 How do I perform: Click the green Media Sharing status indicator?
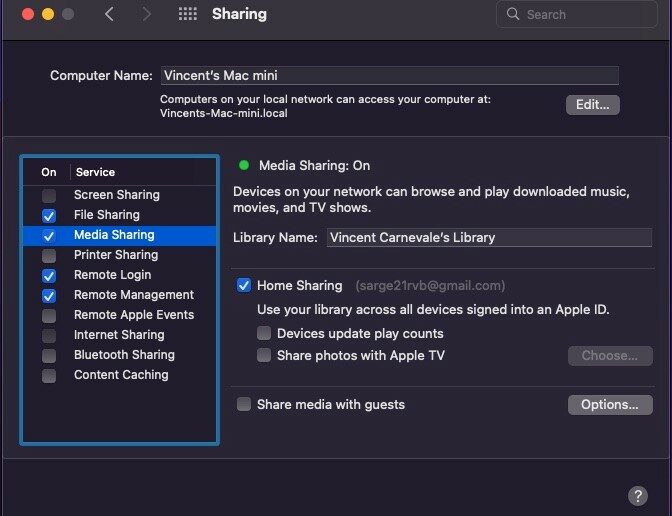pyautogui.click(x=244, y=165)
